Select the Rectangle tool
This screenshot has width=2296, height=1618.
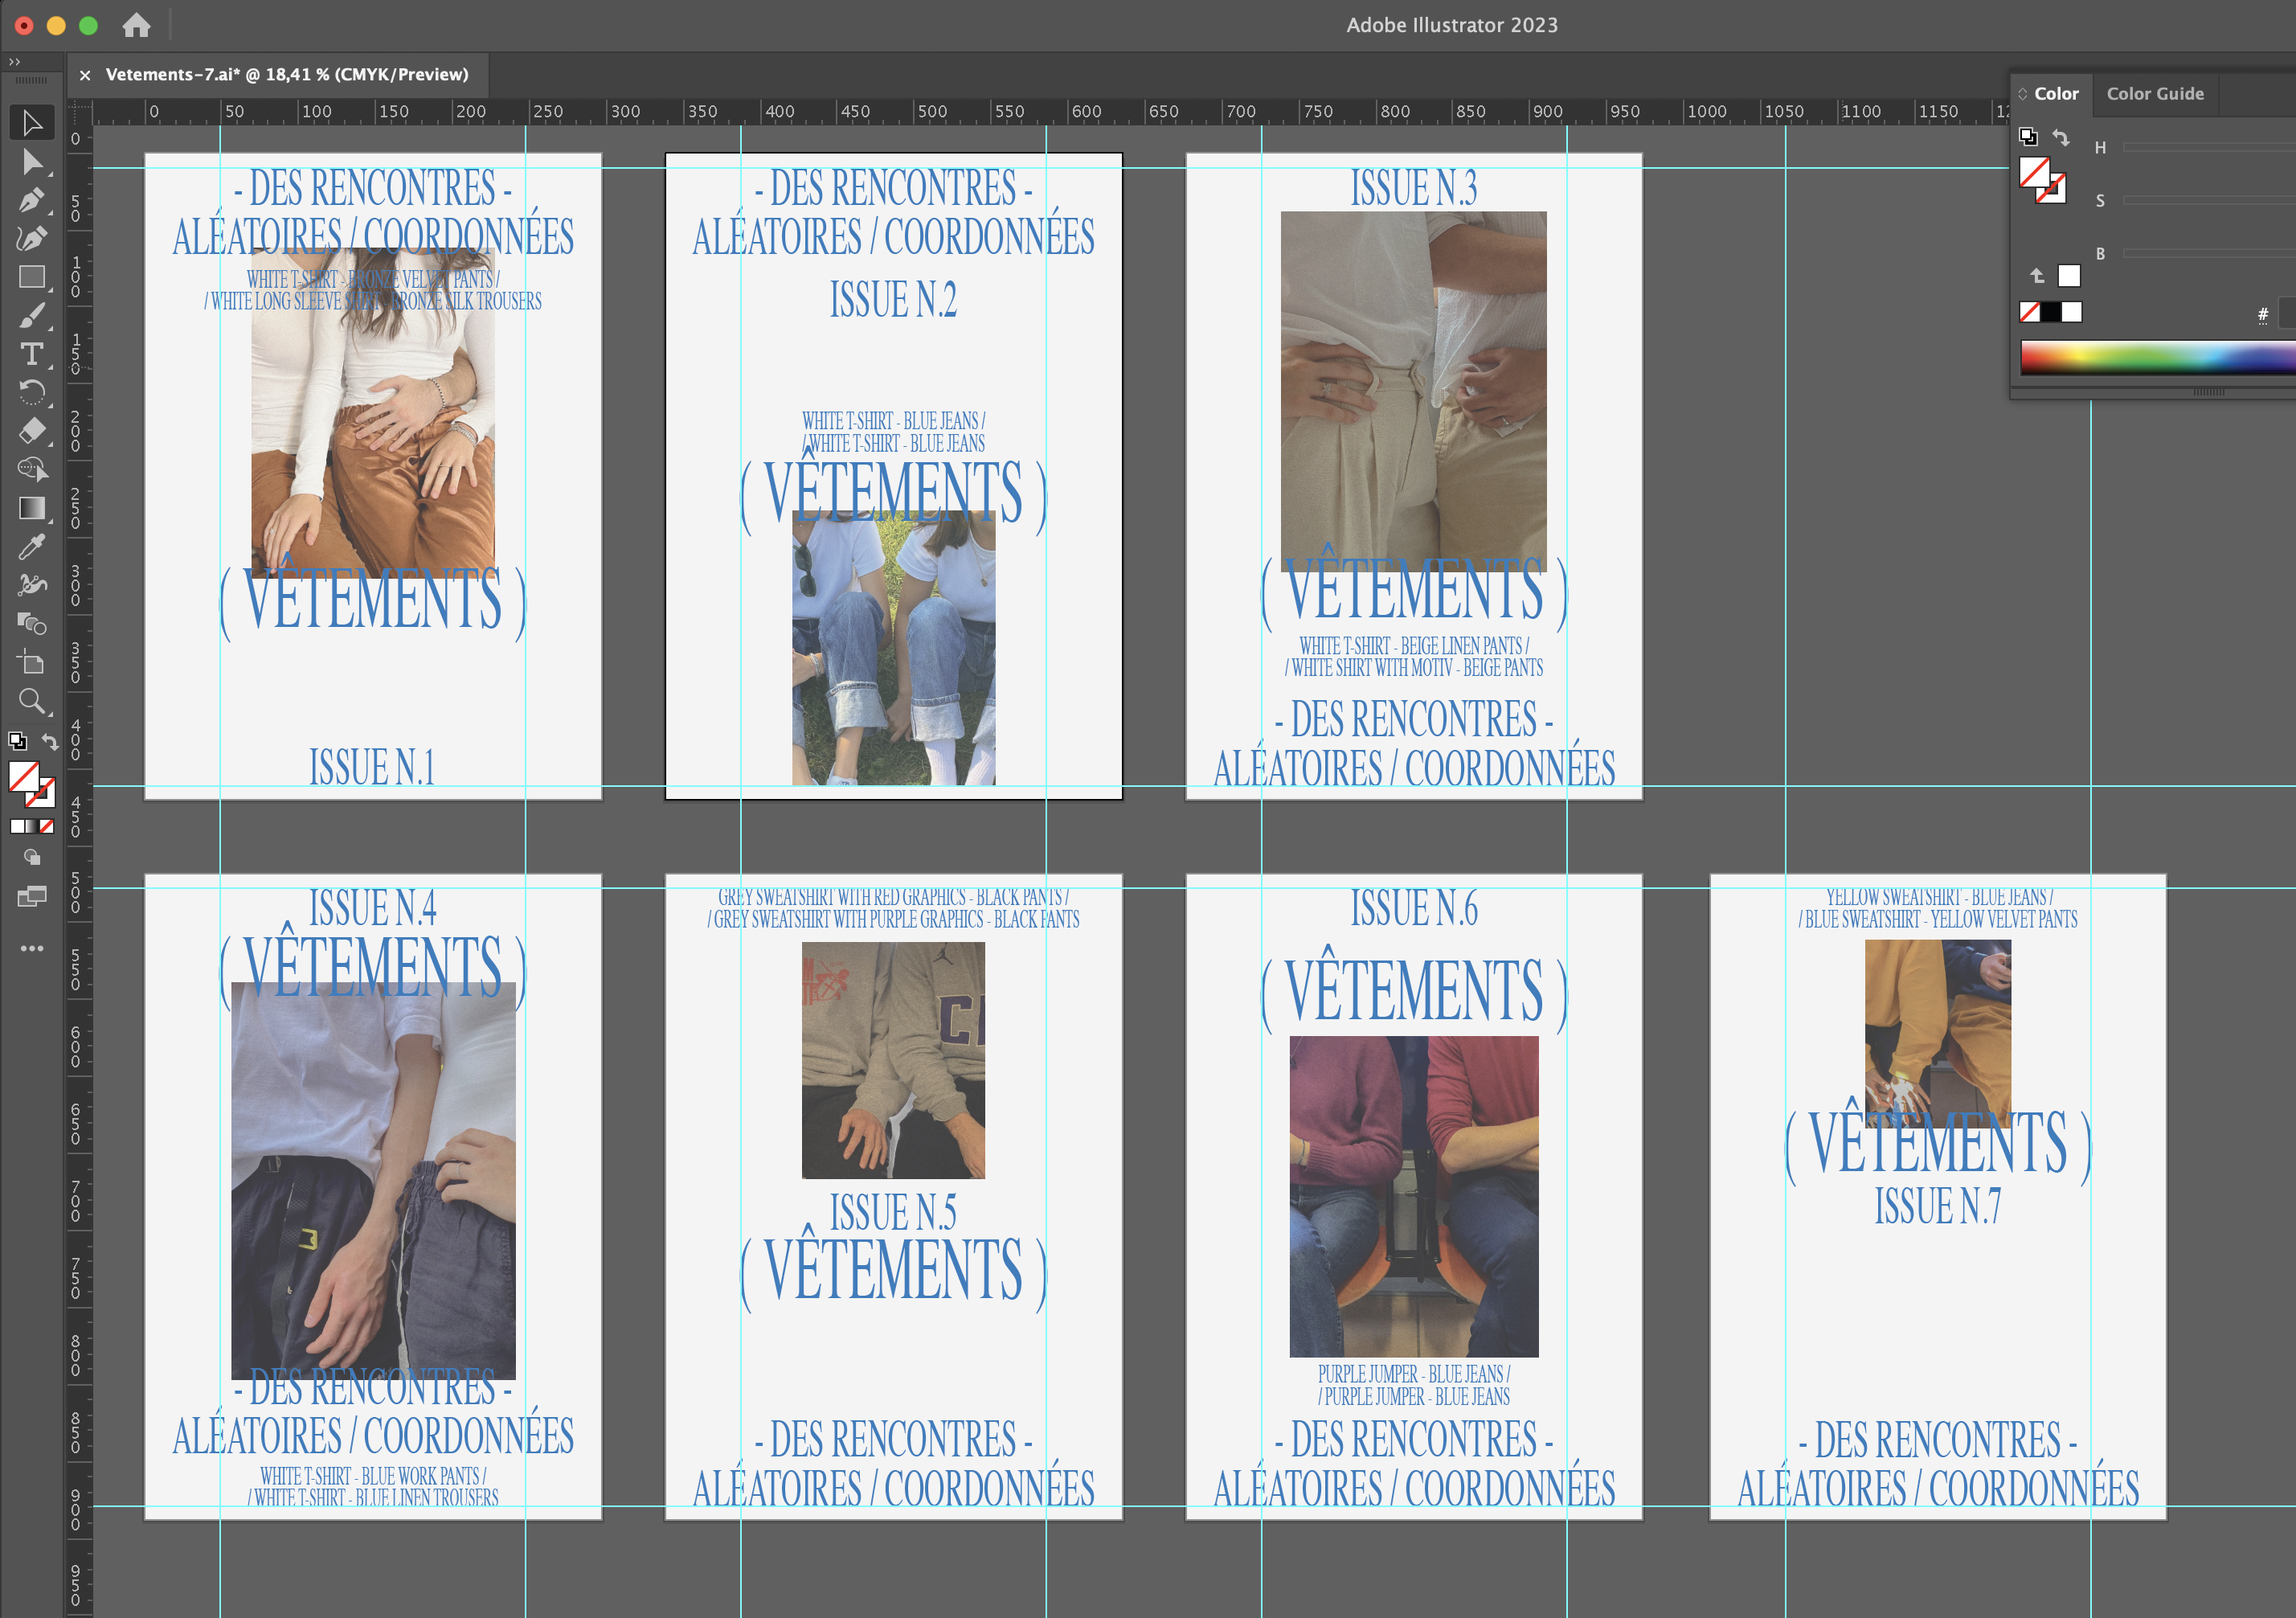(x=31, y=277)
